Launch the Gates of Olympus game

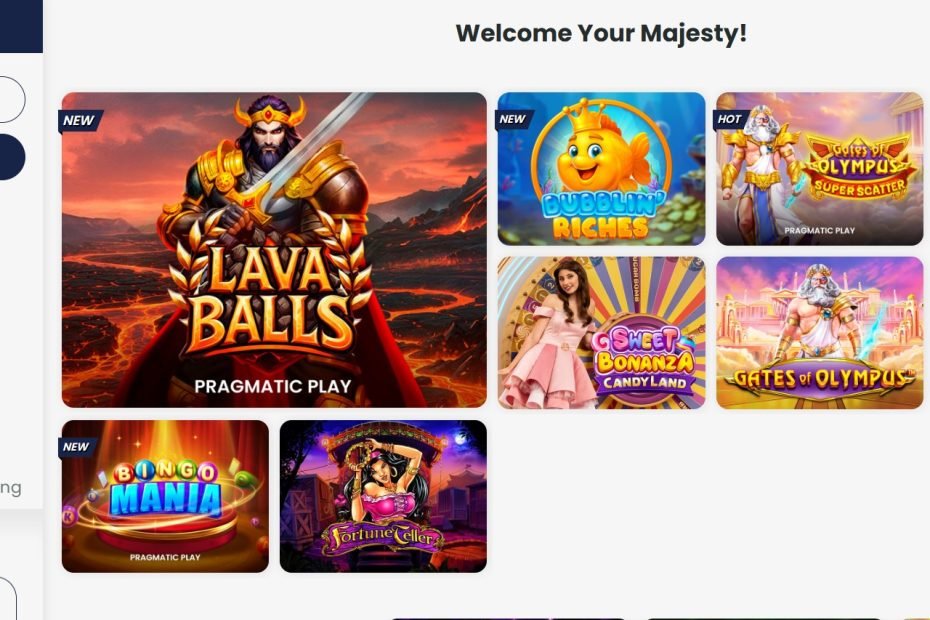coord(820,333)
